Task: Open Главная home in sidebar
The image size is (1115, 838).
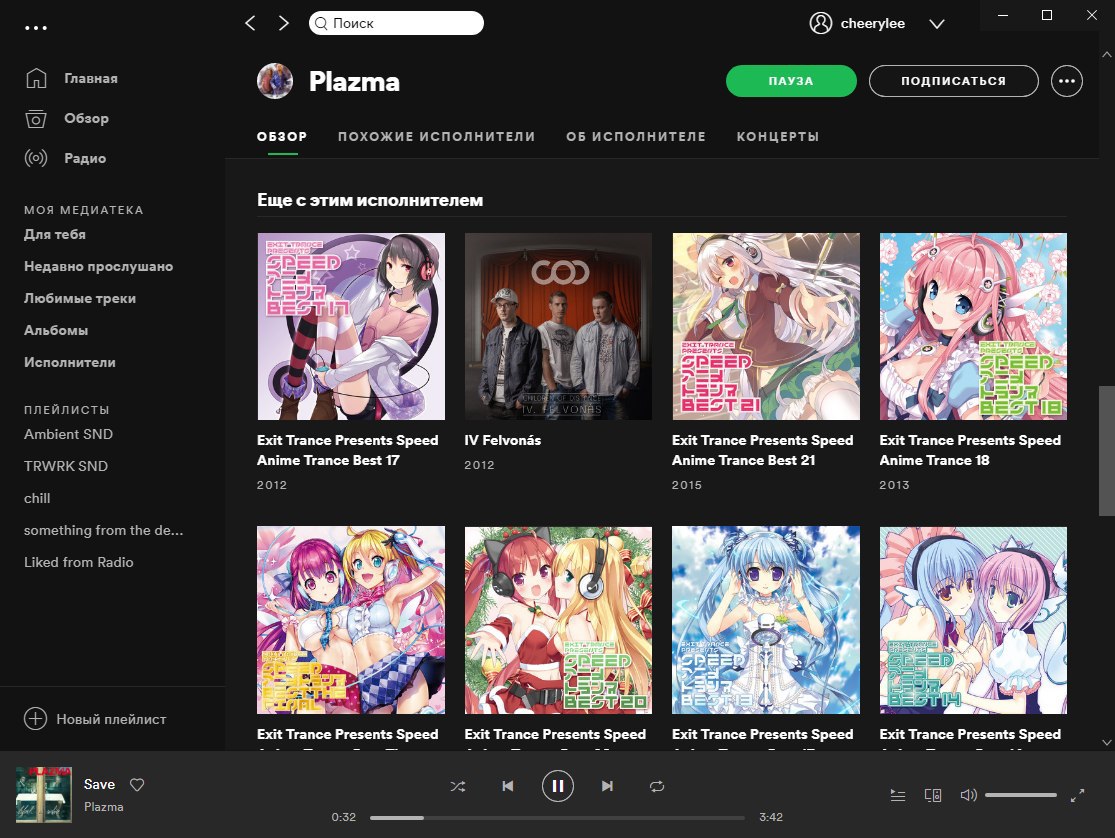Action: coord(71,78)
